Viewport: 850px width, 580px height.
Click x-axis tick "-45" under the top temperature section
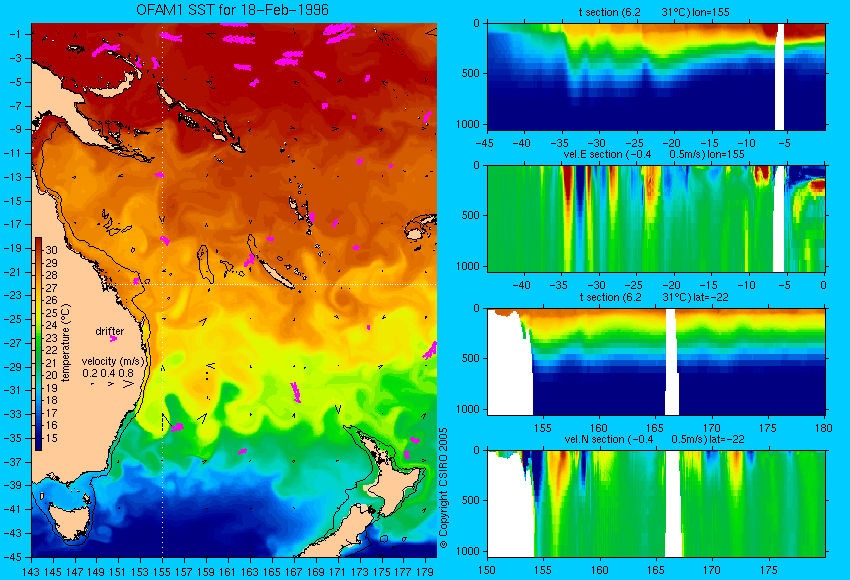tap(487, 144)
